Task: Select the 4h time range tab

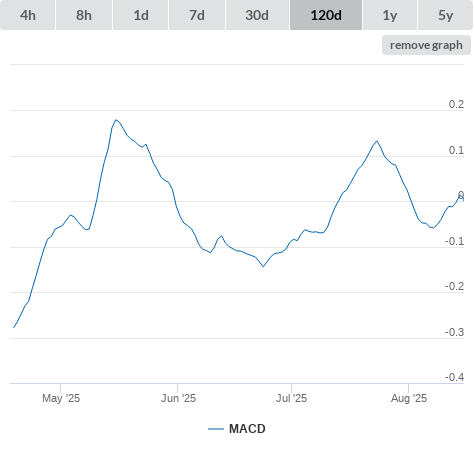Action: click(28, 15)
